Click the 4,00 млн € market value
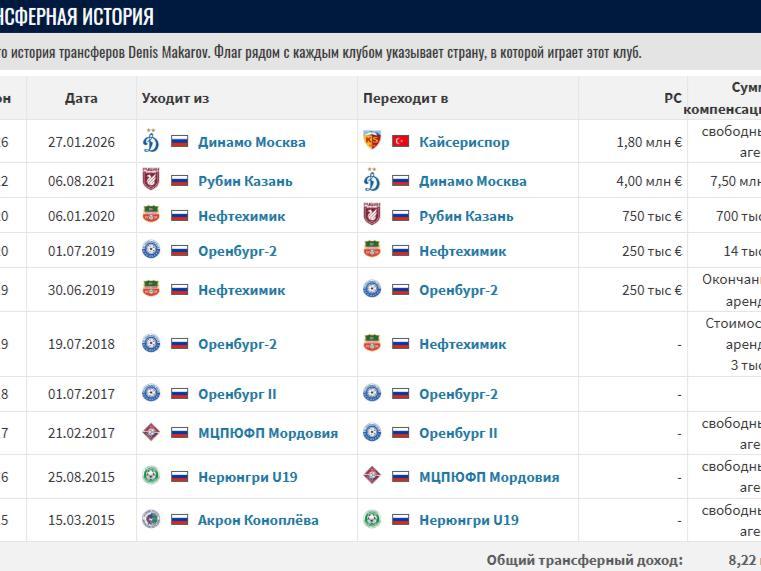Image resolution: width=761 pixels, height=571 pixels. click(649, 181)
